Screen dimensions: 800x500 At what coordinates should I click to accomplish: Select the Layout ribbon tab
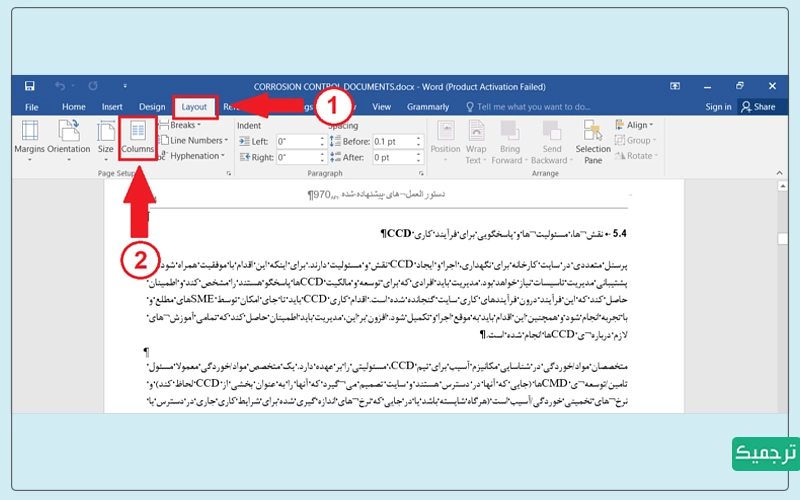point(194,107)
